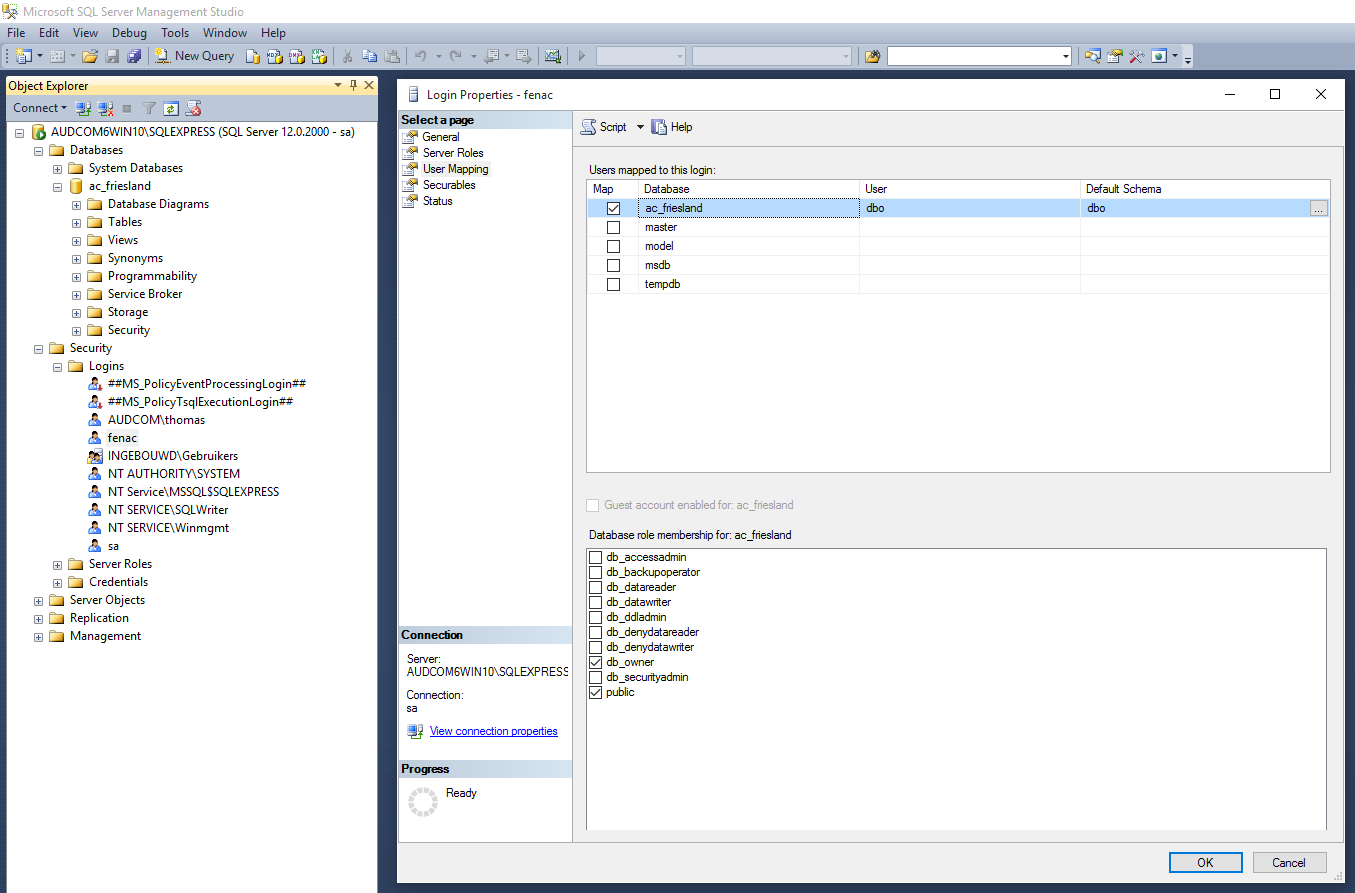Viewport: 1355px width, 893px height.
Task: Check the Map checkbox for master database
Action: pyautogui.click(x=613, y=227)
